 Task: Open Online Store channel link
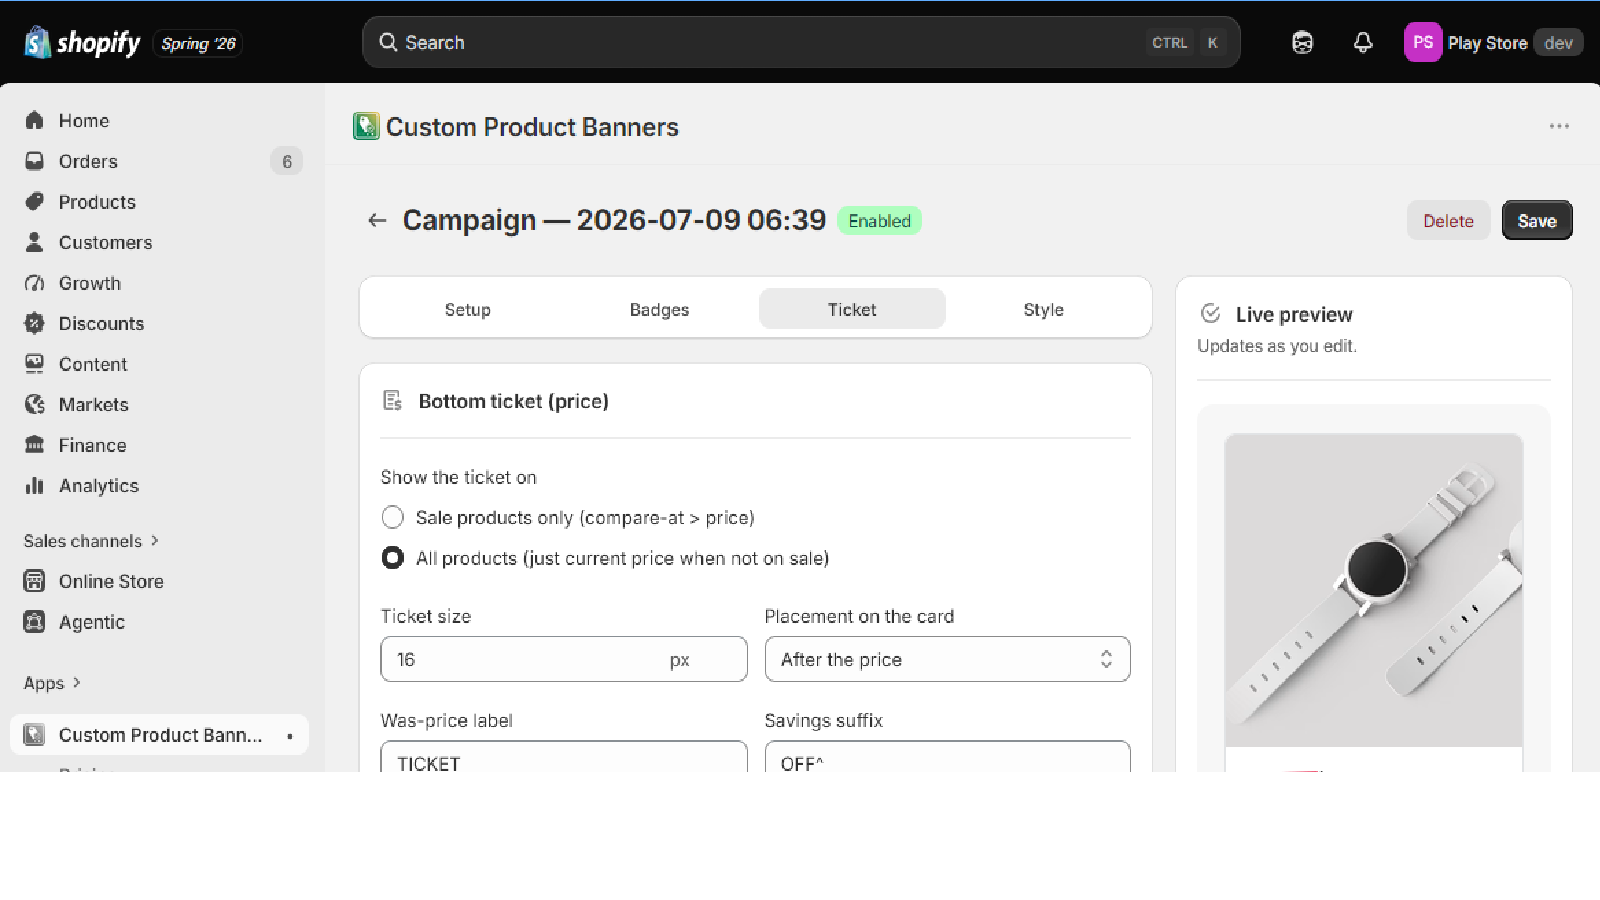111,581
